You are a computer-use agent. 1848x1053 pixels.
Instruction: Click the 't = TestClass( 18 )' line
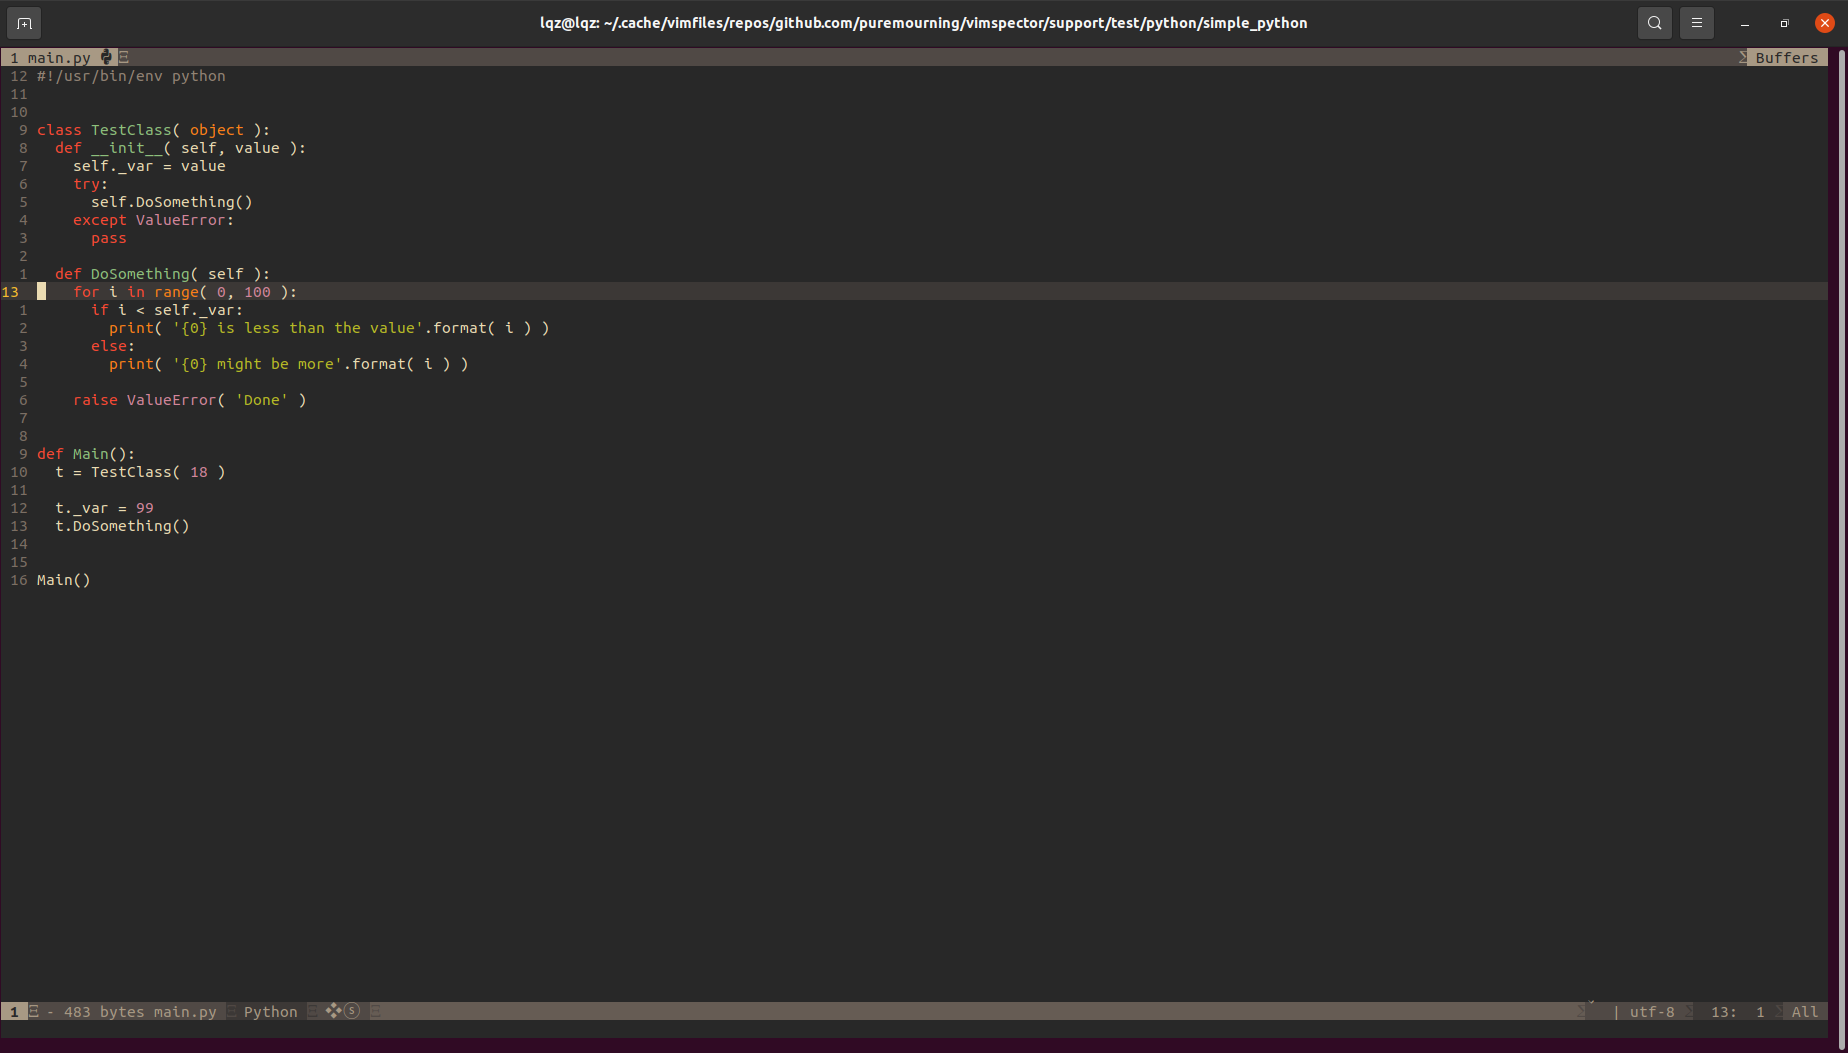click(140, 472)
